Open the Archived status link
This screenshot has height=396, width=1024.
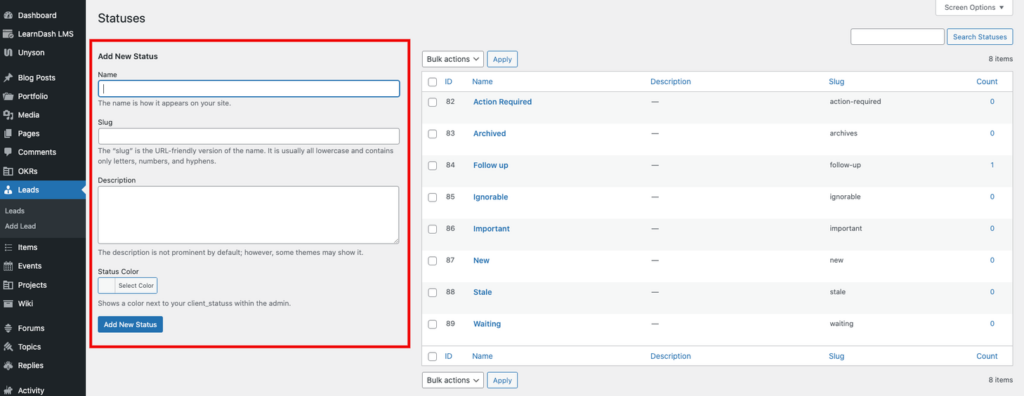click(489, 133)
